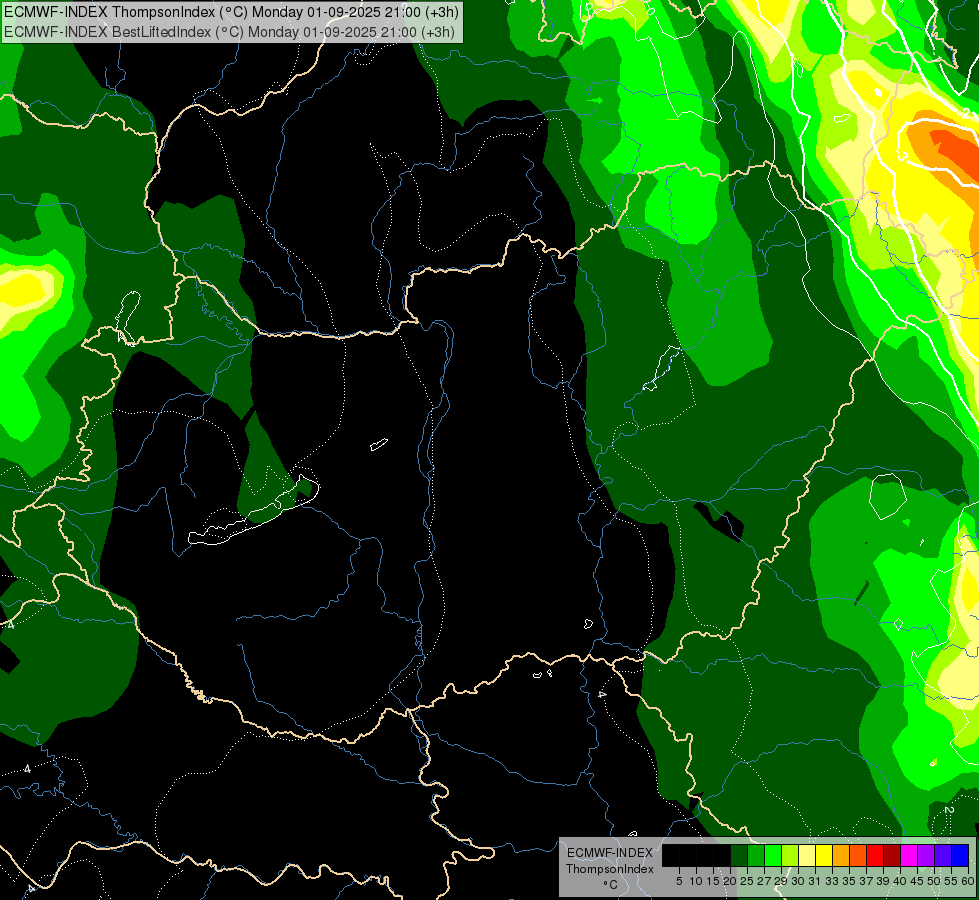Click the legend tick value 27
Screen dimensions: 979x900
click(x=764, y=881)
